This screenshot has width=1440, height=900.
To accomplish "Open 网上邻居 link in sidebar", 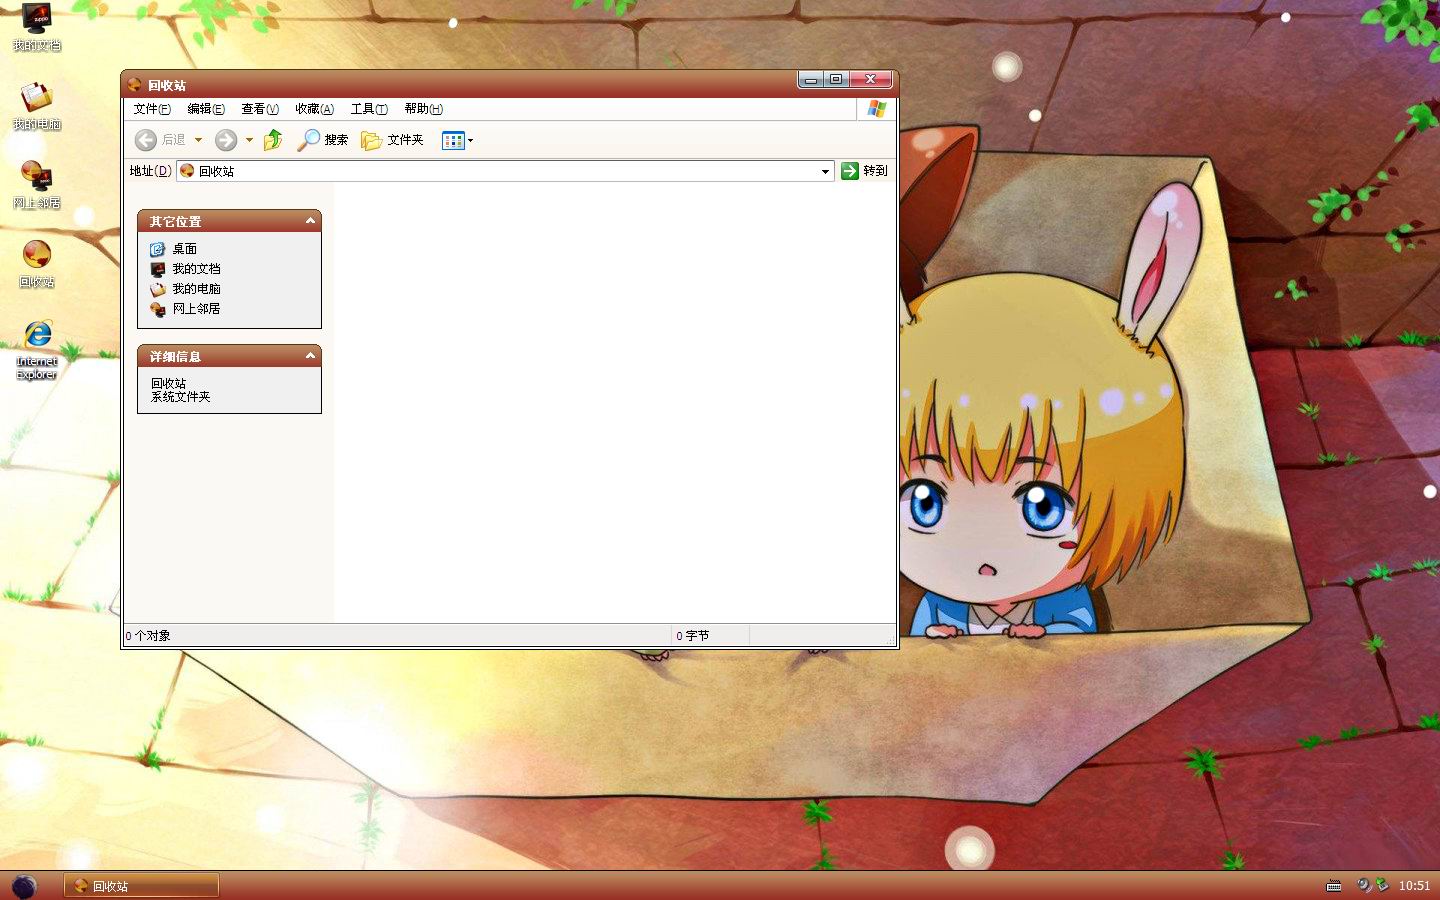I will [x=196, y=309].
